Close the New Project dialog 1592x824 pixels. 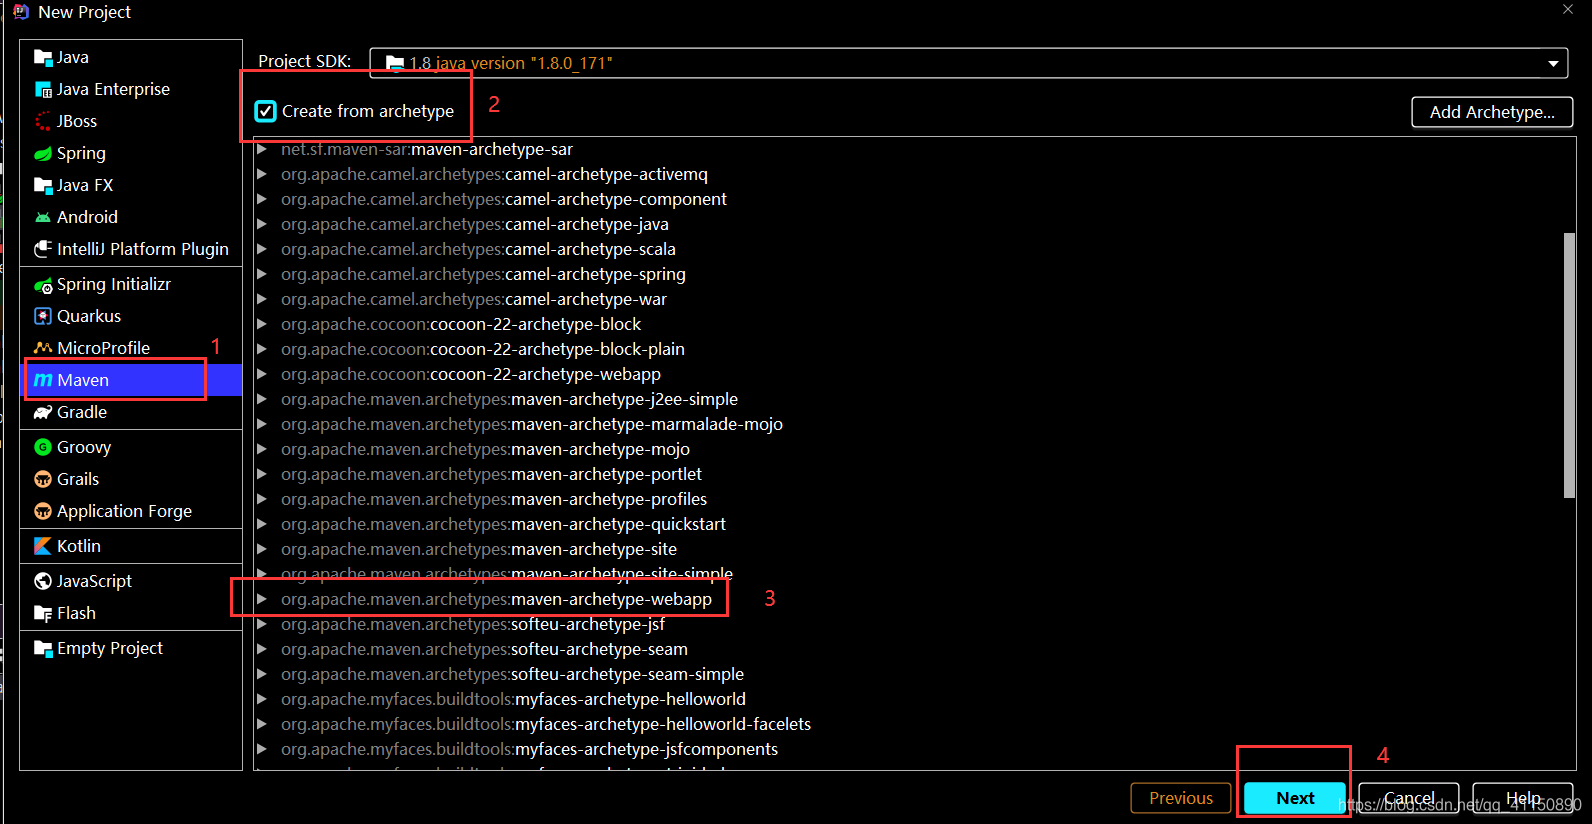coord(1568,9)
